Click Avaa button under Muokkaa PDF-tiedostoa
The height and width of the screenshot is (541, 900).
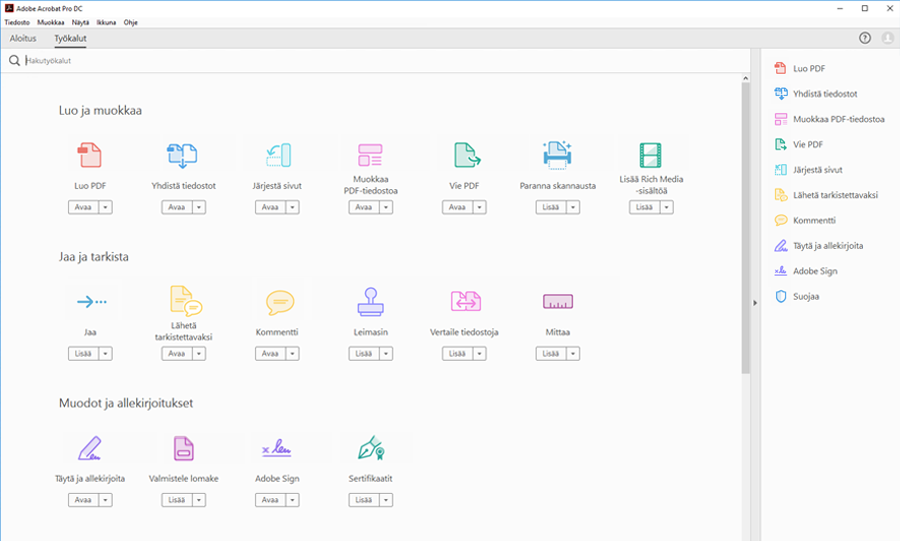click(x=364, y=207)
